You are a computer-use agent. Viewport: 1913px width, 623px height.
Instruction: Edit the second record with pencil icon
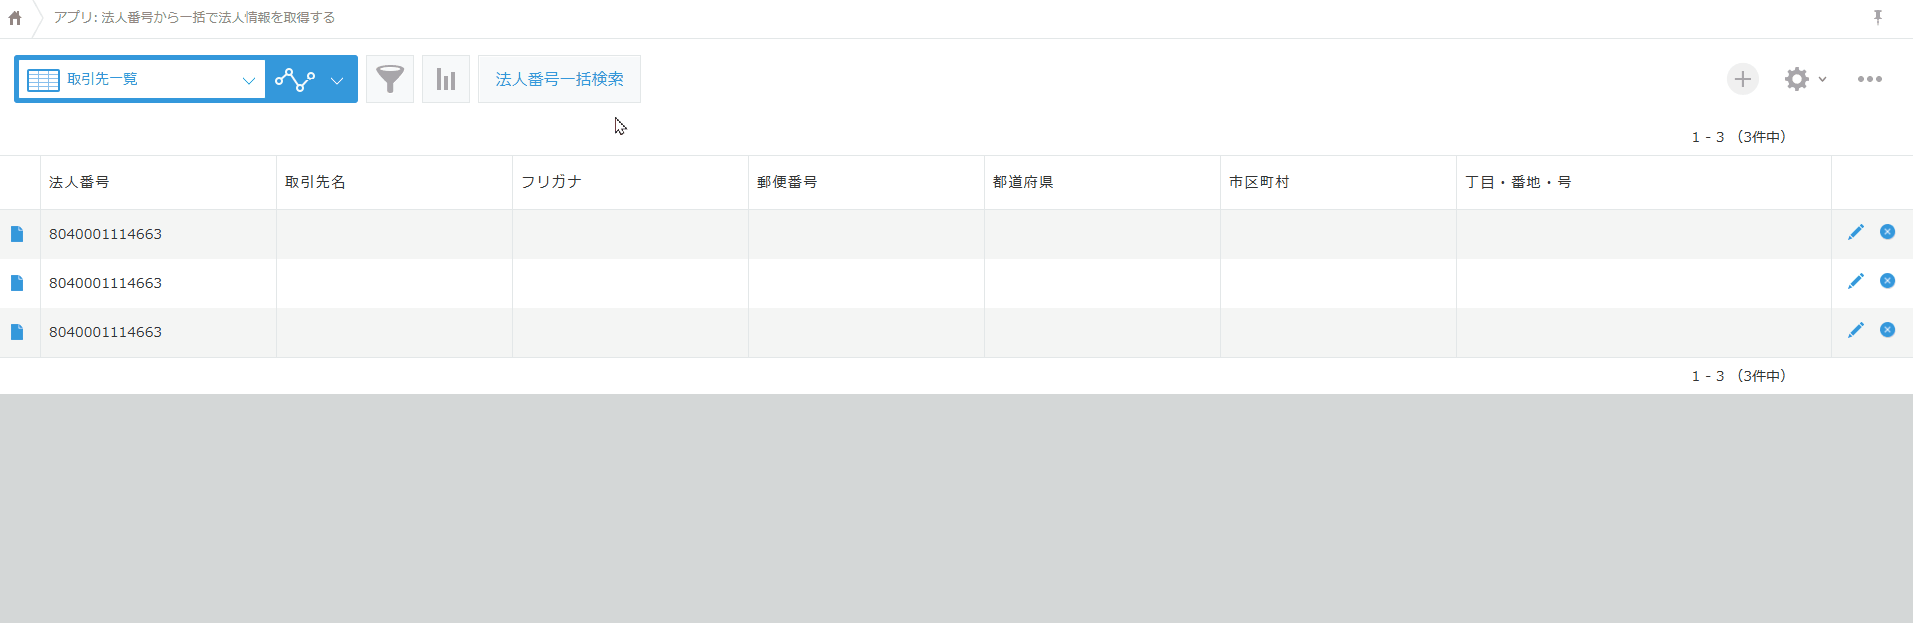pyautogui.click(x=1855, y=281)
